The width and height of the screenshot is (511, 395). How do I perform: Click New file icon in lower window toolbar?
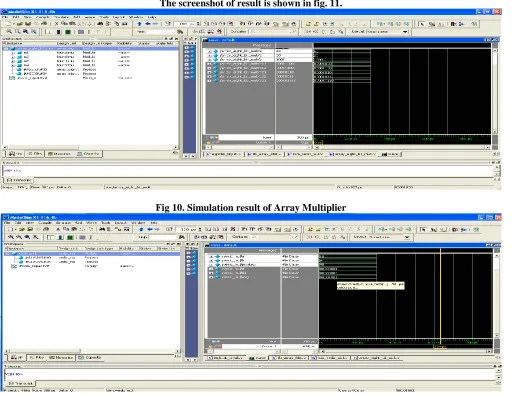(10, 229)
